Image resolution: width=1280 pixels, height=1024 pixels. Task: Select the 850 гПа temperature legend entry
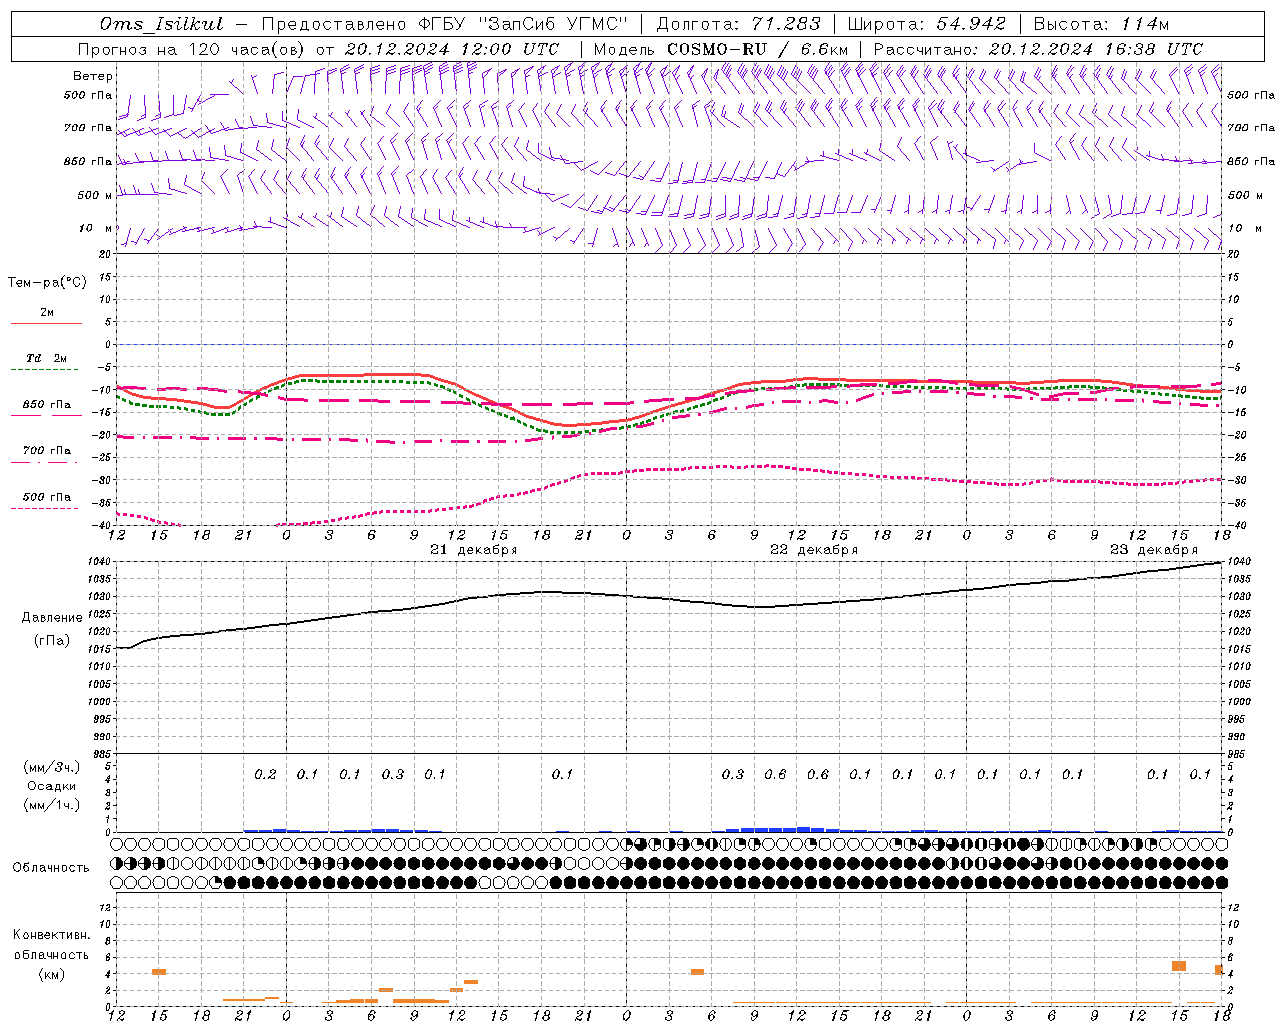(47, 405)
